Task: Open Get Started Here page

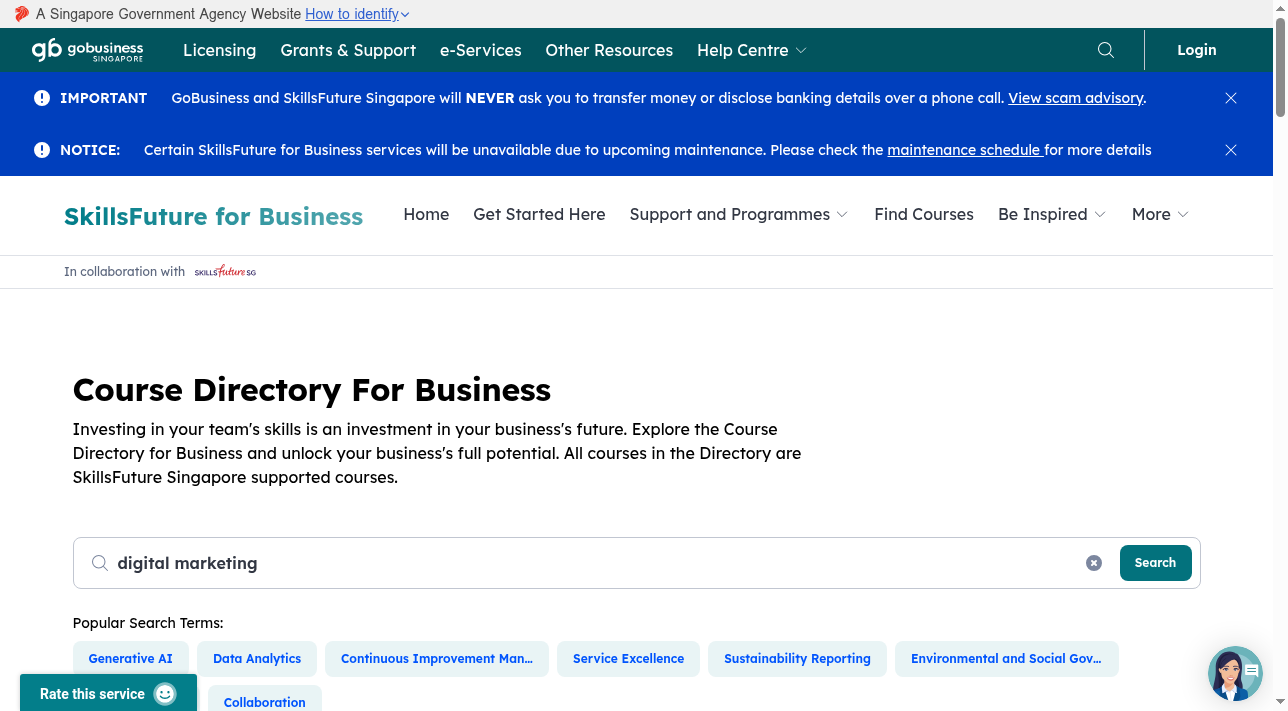Action: [x=539, y=214]
